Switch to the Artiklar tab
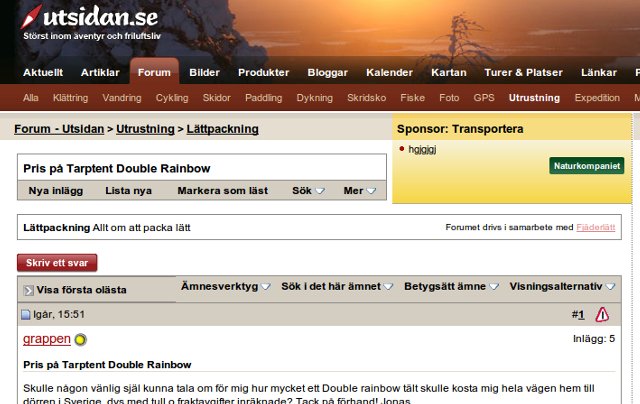 coord(100,73)
